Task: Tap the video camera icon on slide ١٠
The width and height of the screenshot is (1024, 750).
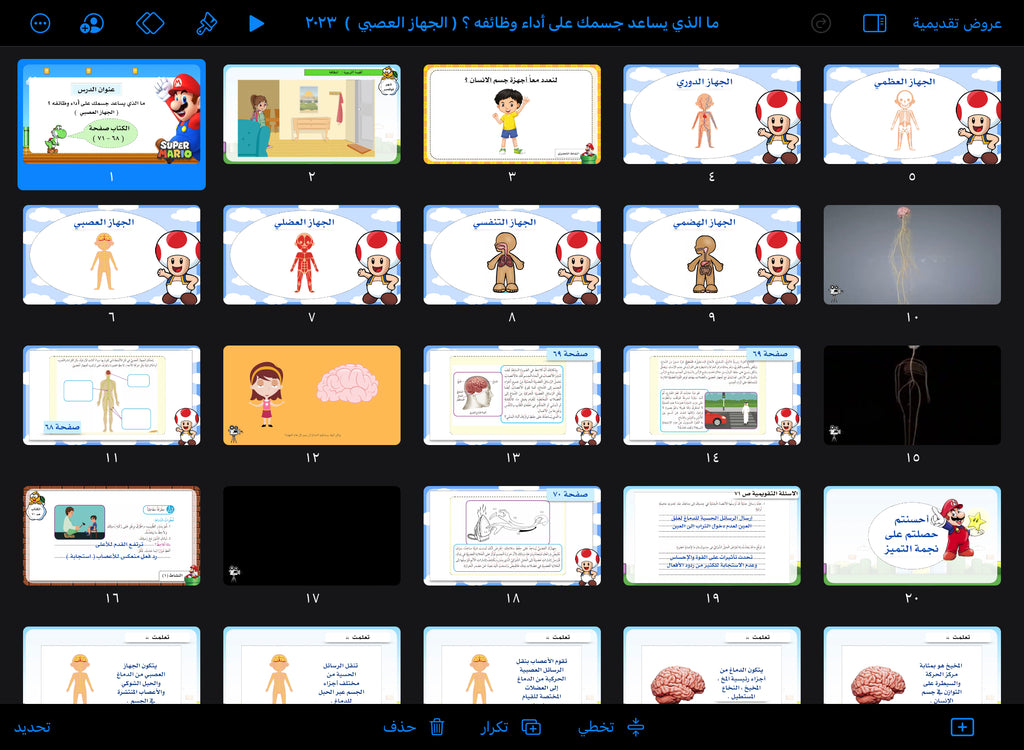Action: pos(835,292)
